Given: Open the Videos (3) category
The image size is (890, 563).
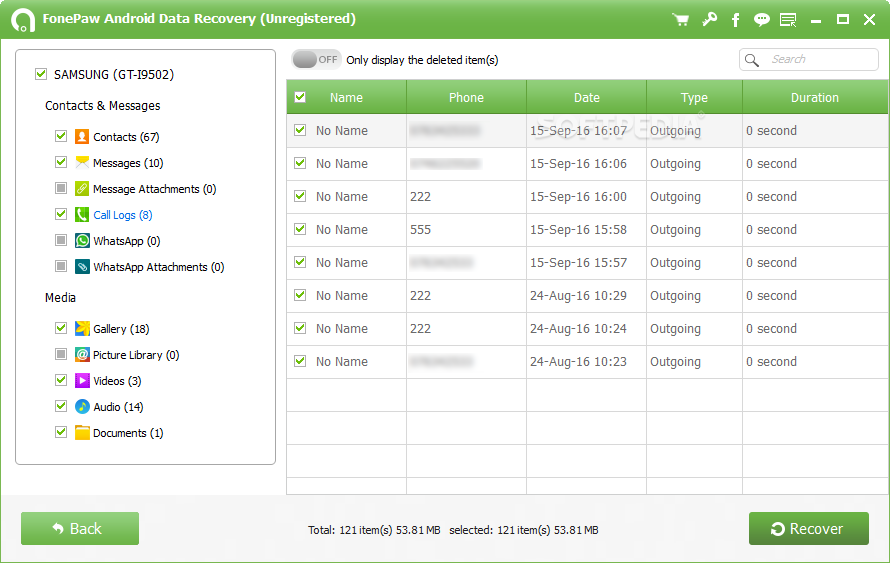Looking at the screenshot, I should 117,381.
